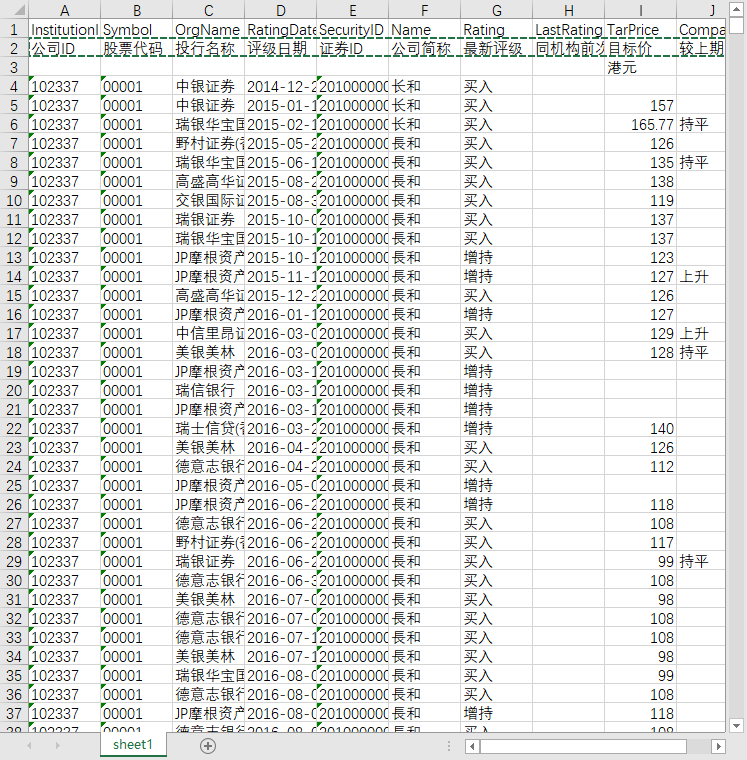Click the add new sheet plus icon
The image size is (747, 760).
208,745
